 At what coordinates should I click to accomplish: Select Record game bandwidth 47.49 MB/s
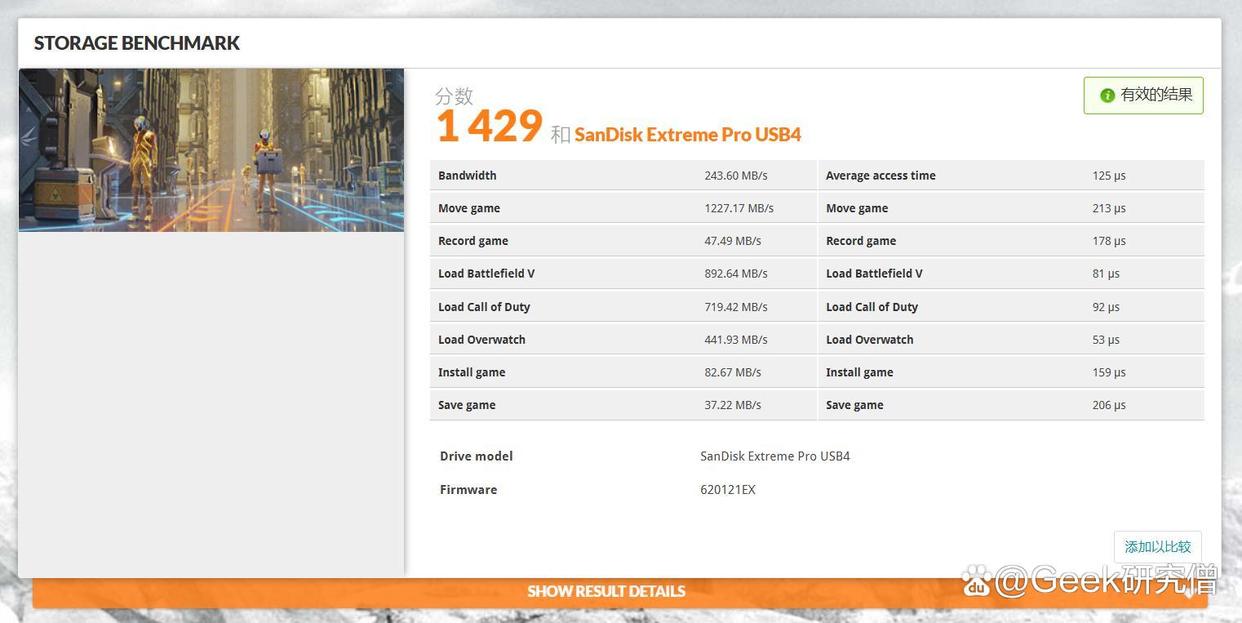tap(733, 241)
